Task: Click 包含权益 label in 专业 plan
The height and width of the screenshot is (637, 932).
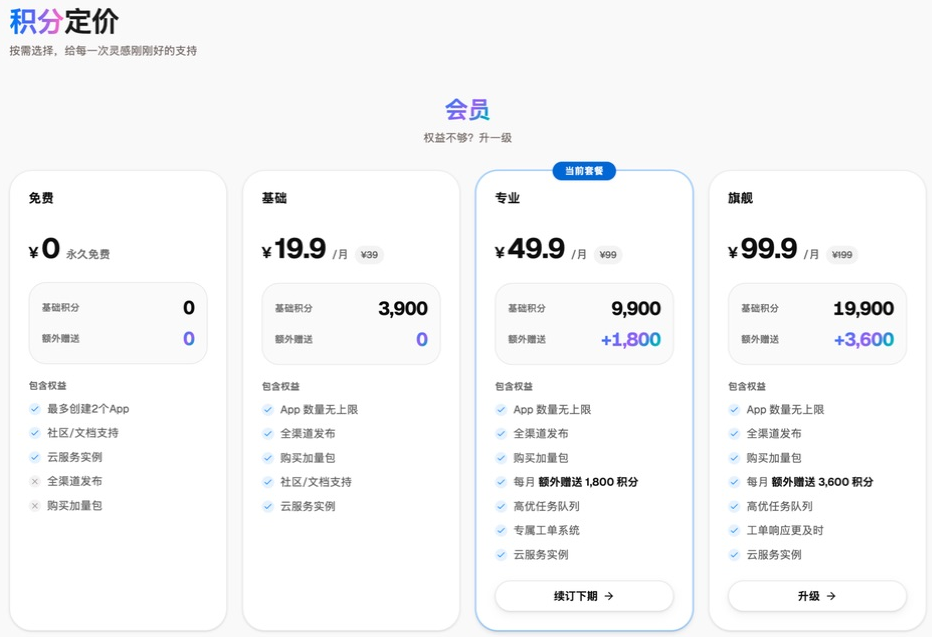Action: [514, 386]
